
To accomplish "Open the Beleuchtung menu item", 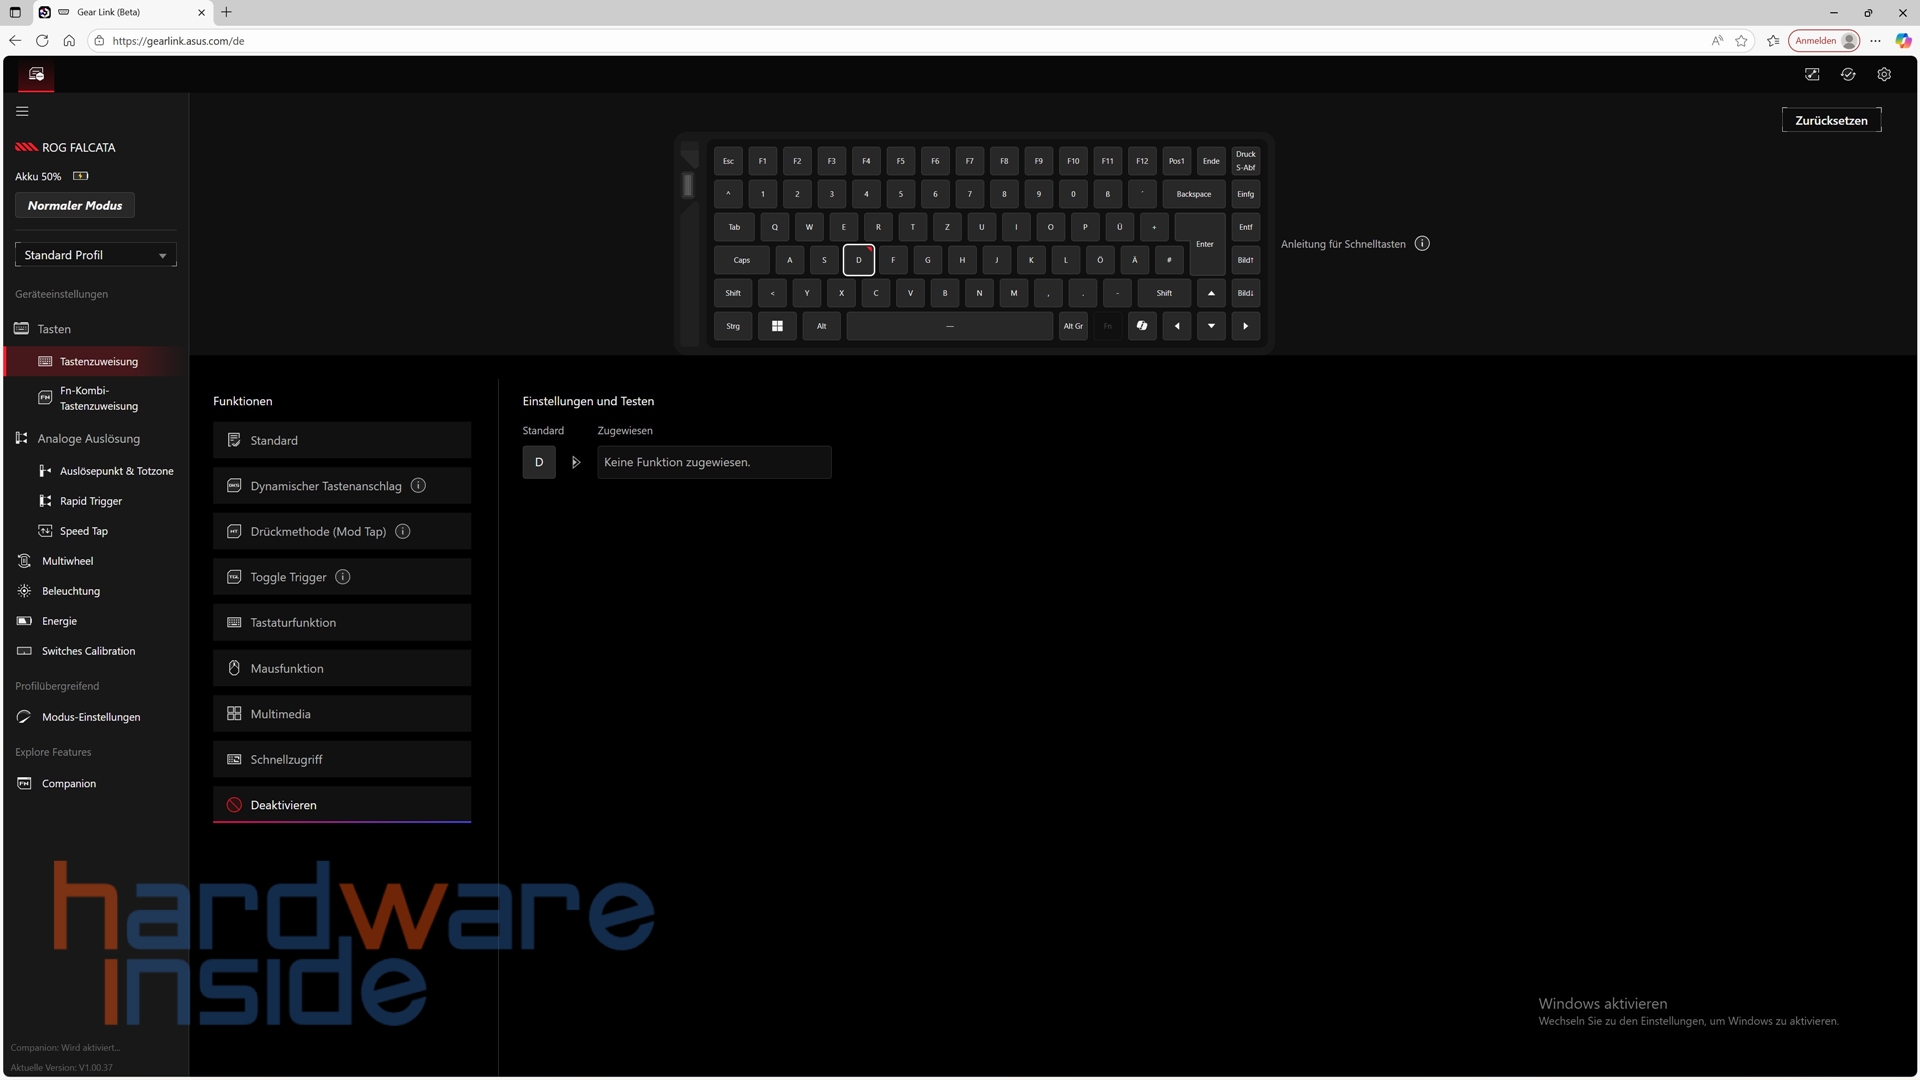I will coord(70,591).
